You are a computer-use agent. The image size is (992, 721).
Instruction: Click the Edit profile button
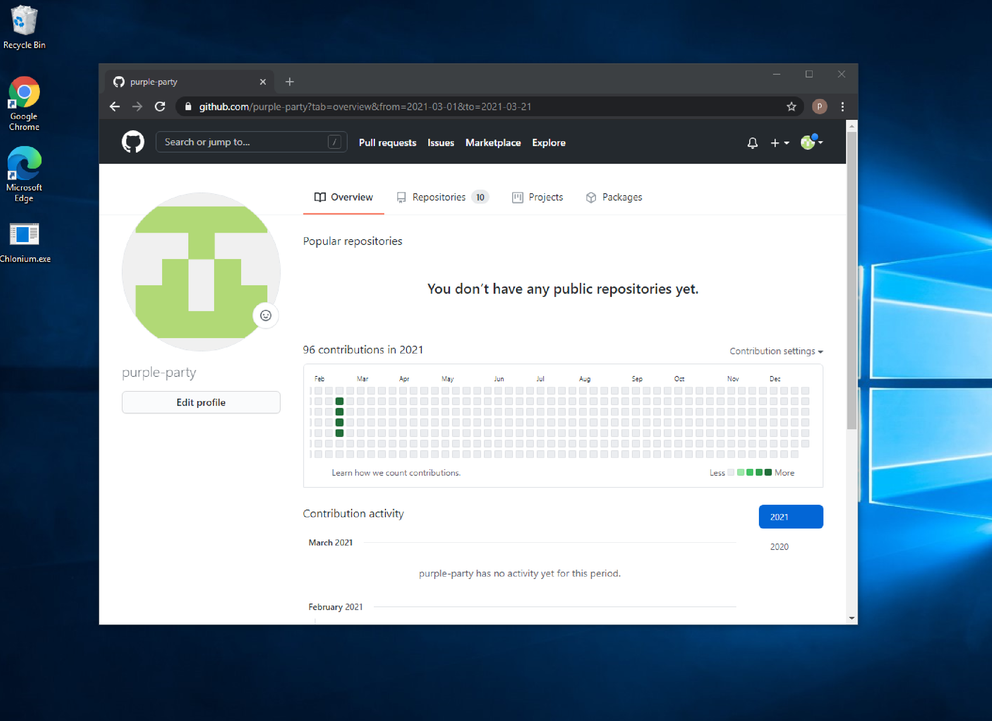tap(200, 402)
